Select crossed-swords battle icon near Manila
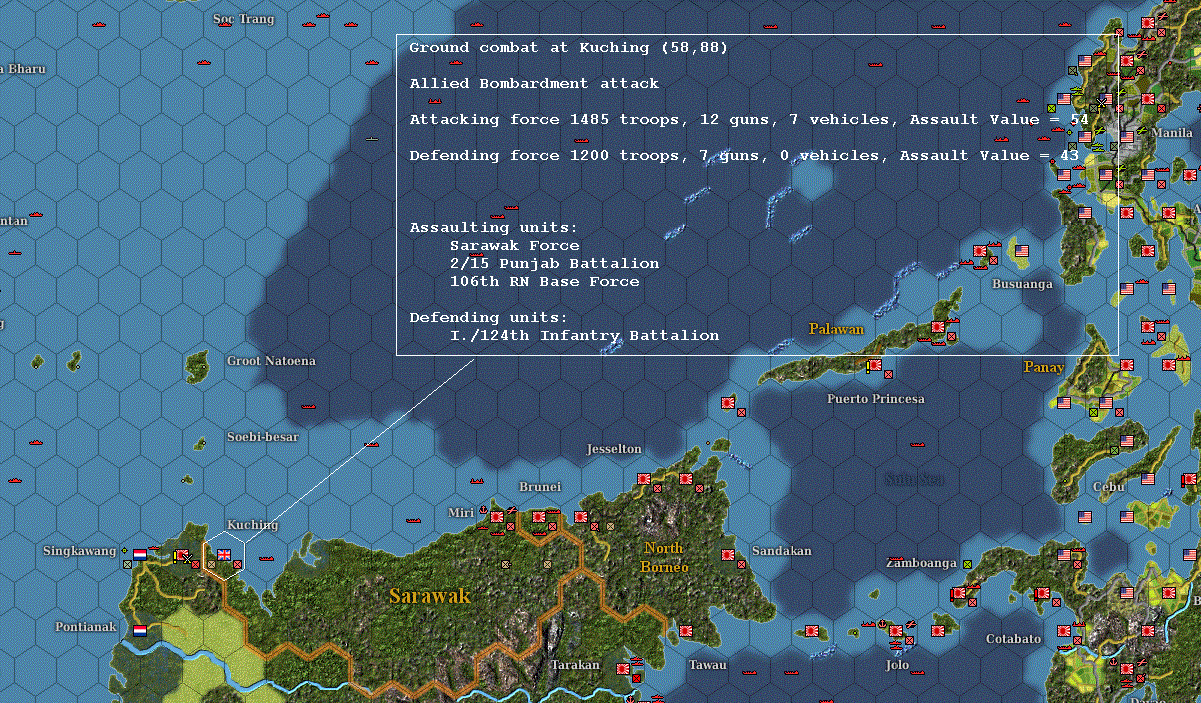Viewport: 1201px width, 703px height. 1103,101
